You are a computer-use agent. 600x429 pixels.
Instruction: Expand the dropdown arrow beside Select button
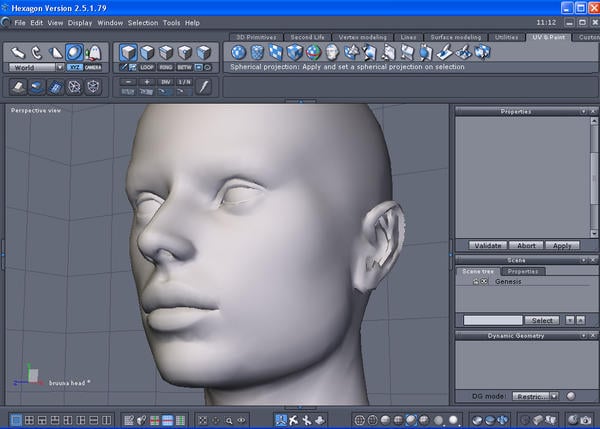[569, 320]
